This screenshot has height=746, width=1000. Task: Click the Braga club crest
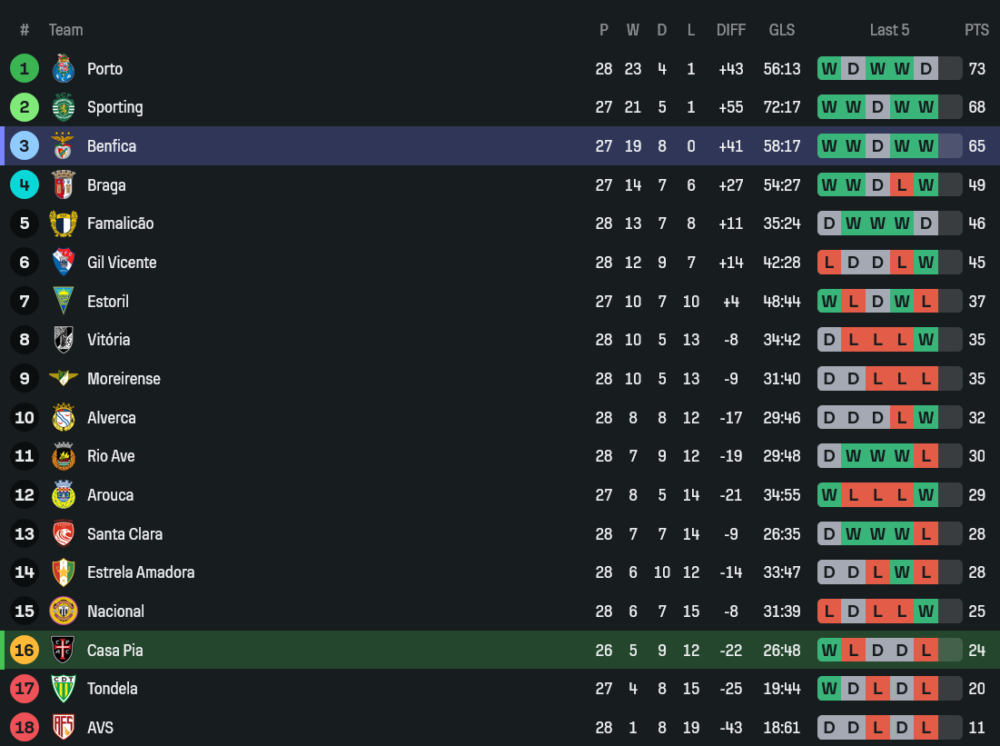[64, 185]
